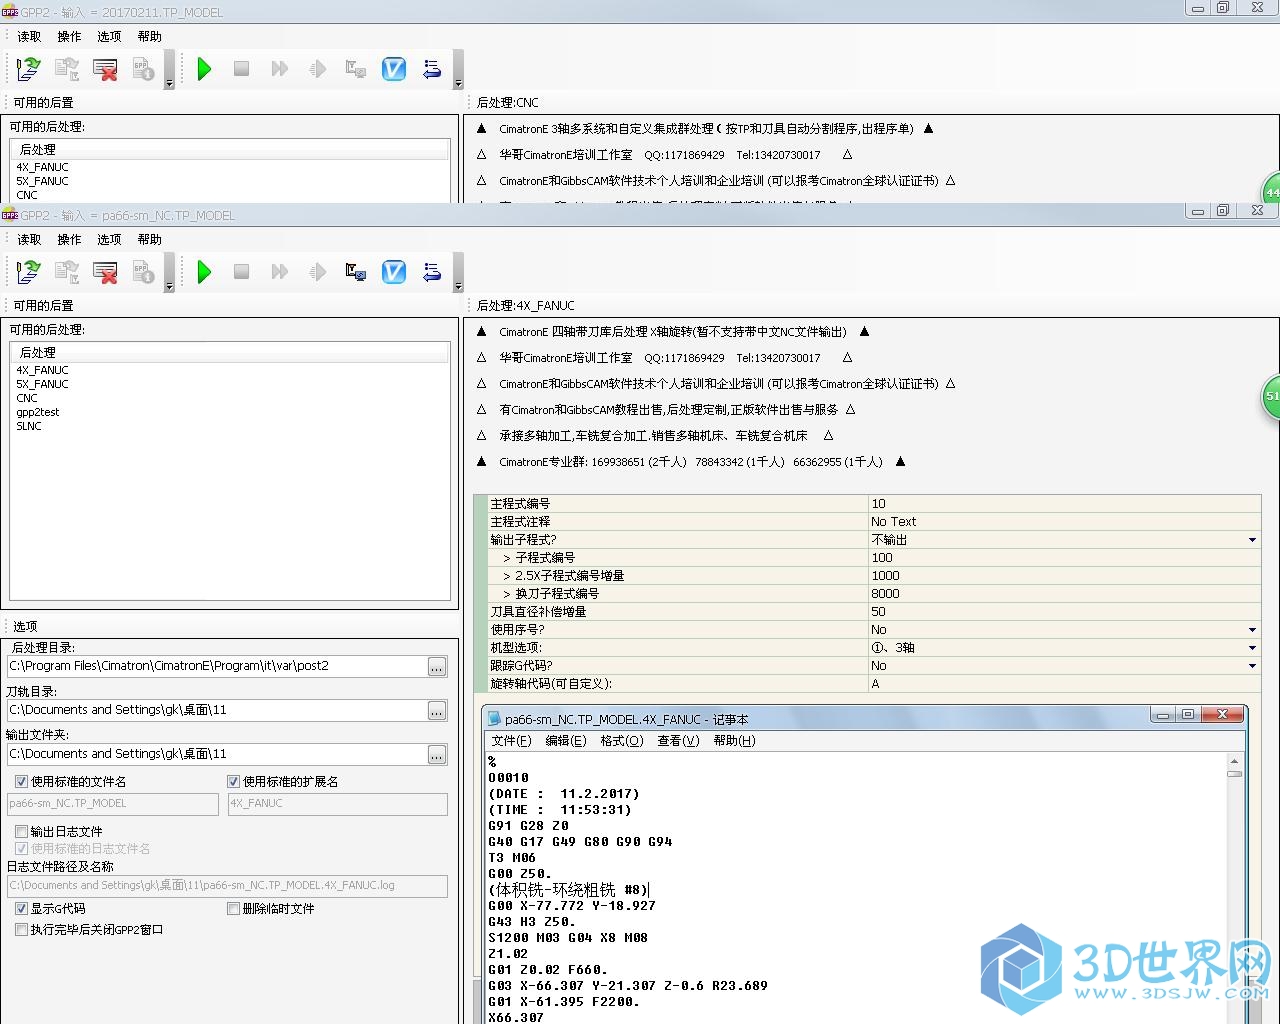Click blue V icon in 20170211 window toolbar

click(394, 69)
